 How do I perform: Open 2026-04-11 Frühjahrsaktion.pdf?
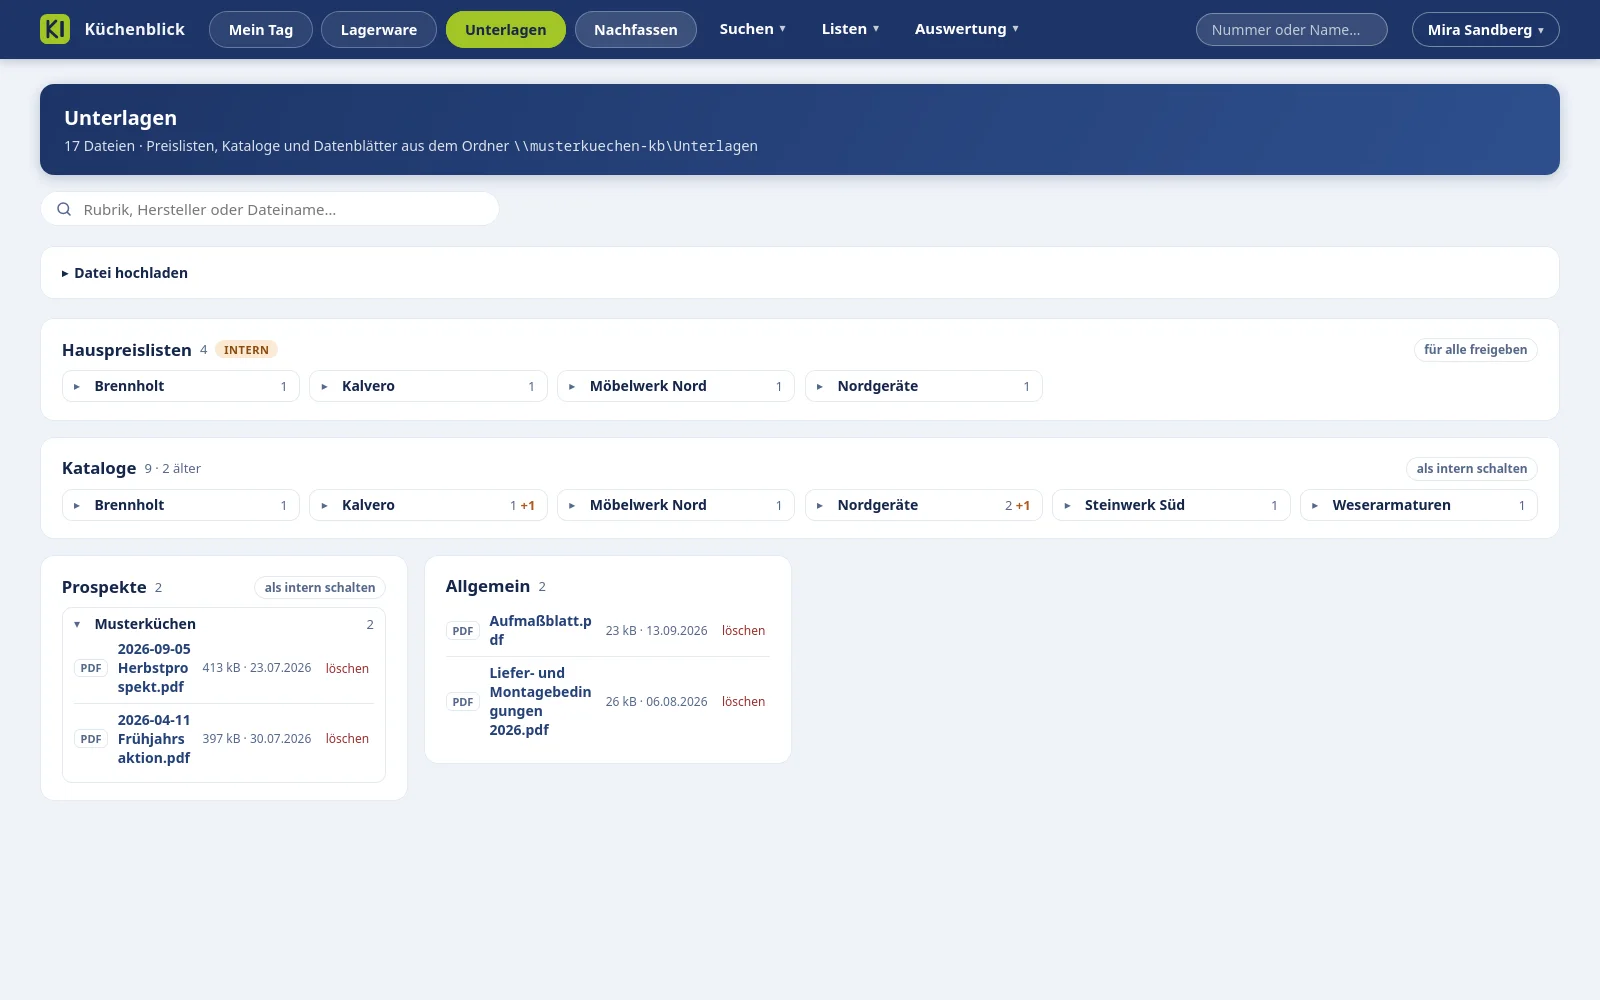coord(154,739)
